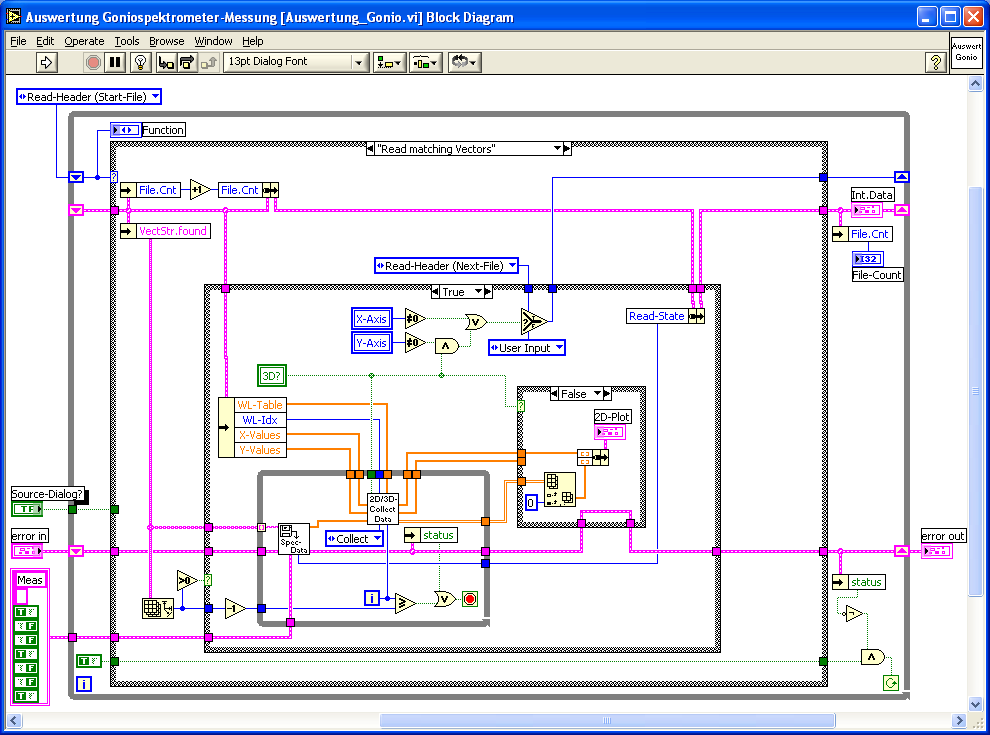Click the Source-Dialog? boolean terminal
Image resolution: width=990 pixels, height=735 pixels.
click(27, 509)
